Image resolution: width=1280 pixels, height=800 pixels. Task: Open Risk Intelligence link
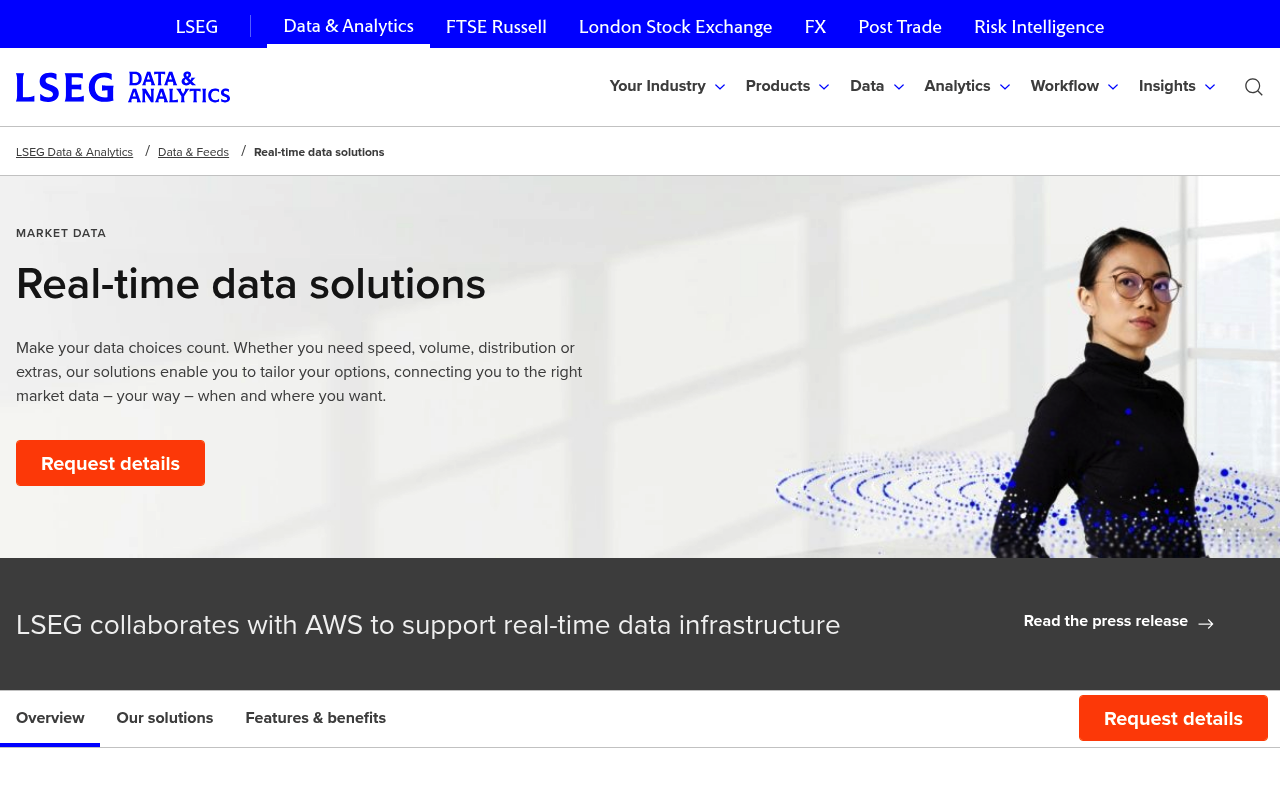(x=1039, y=27)
